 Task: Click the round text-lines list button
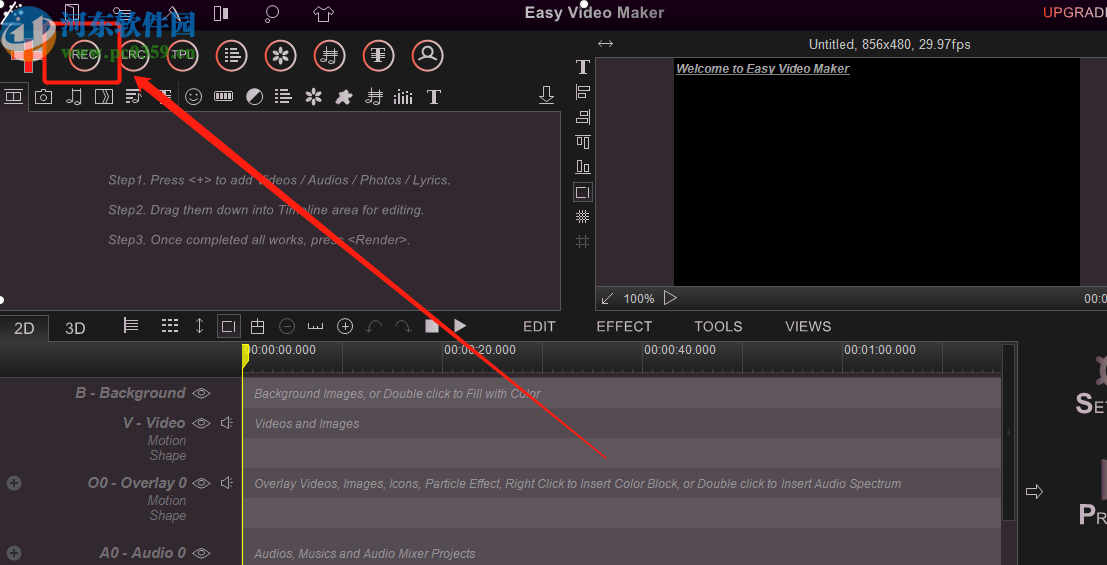(x=232, y=56)
